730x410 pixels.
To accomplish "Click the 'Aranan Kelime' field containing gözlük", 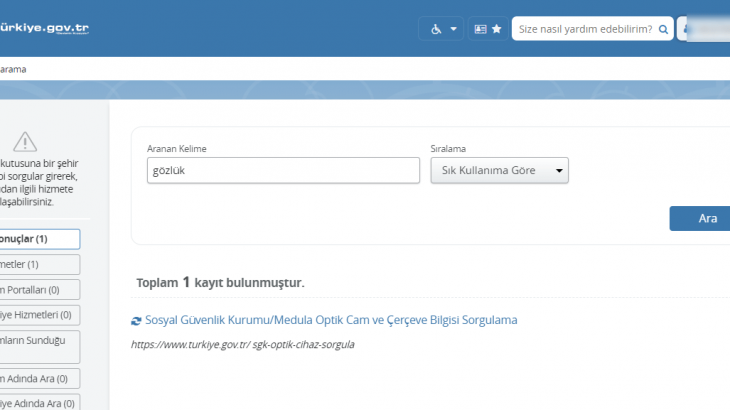I will (x=283, y=171).
